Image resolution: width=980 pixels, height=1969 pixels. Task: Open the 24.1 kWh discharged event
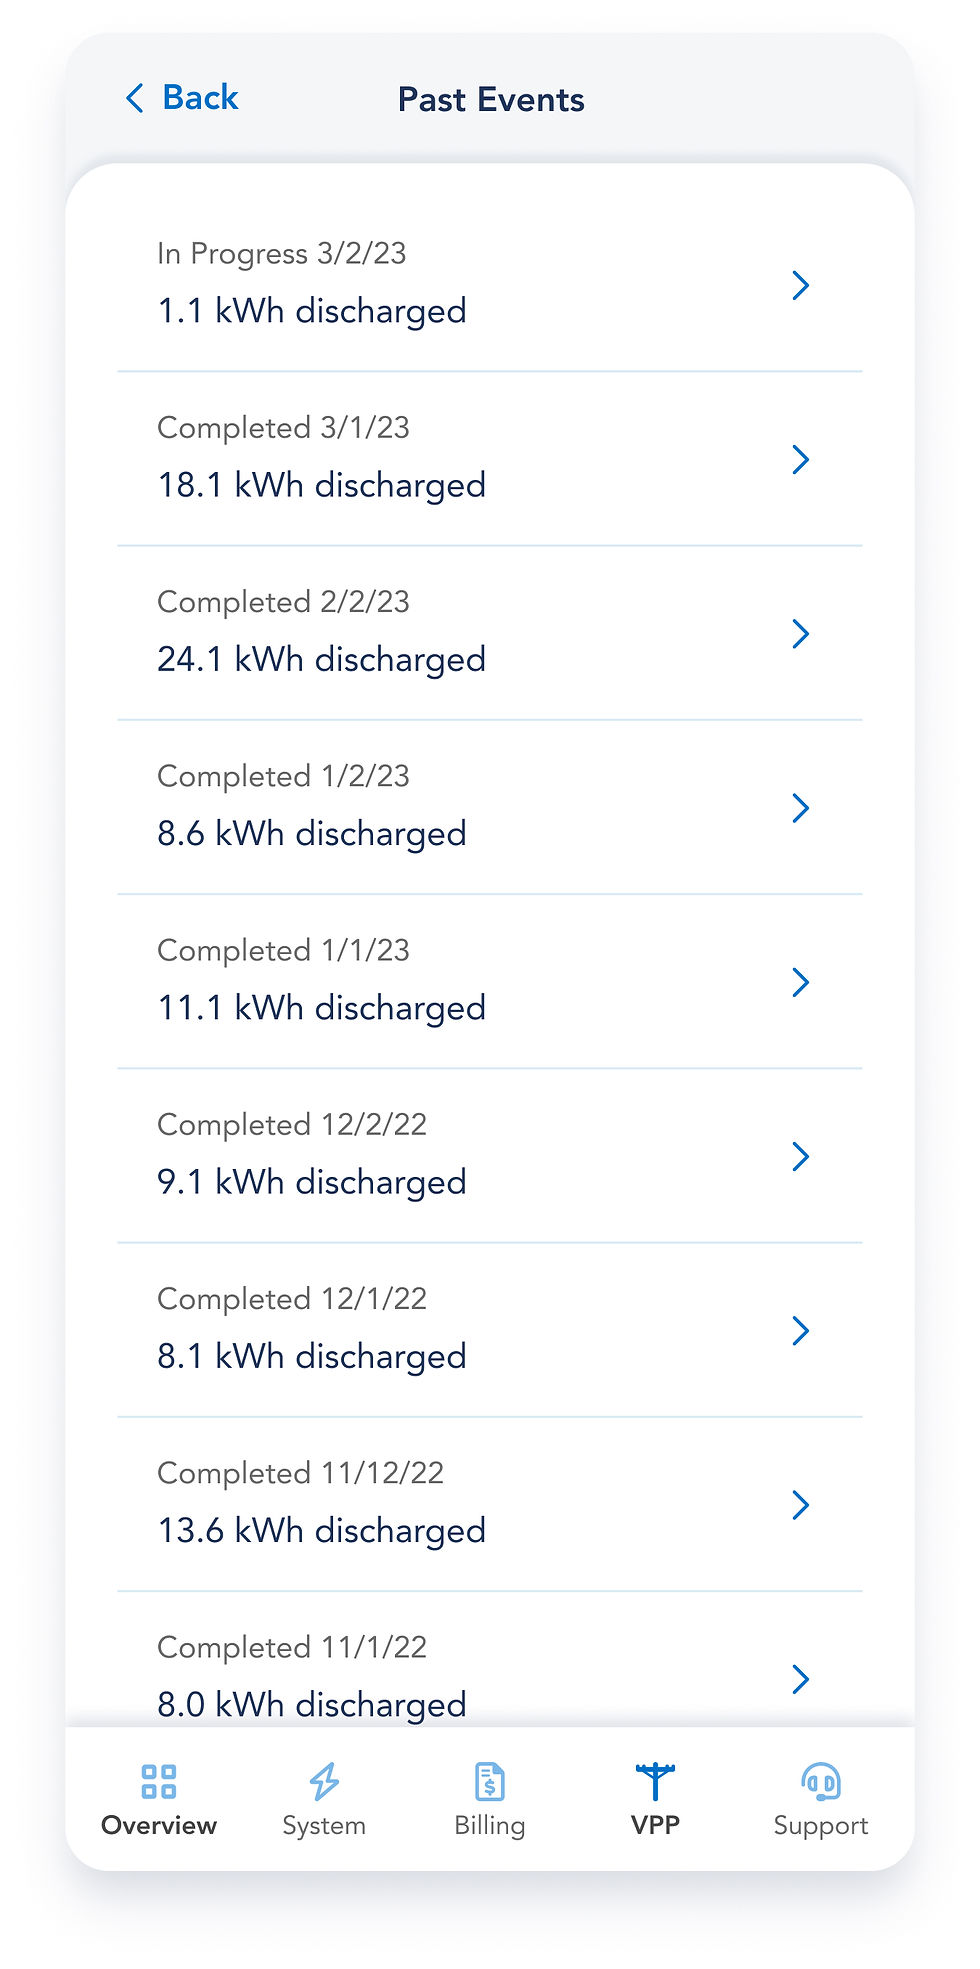click(x=321, y=659)
